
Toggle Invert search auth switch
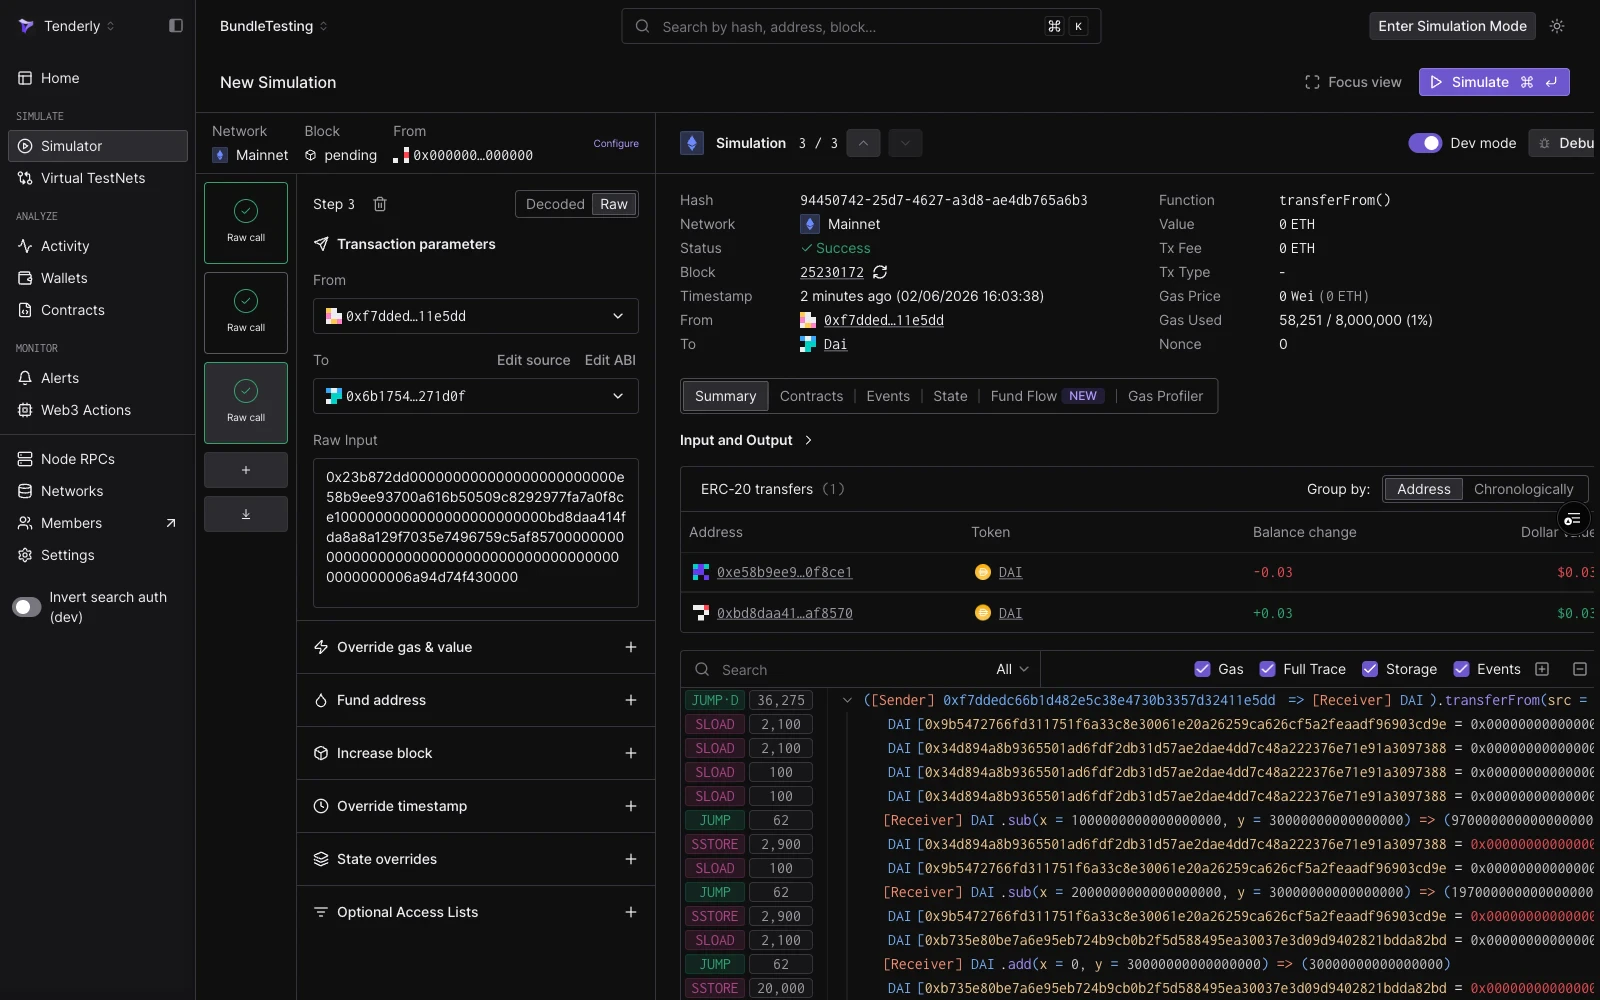coord(27,607)
